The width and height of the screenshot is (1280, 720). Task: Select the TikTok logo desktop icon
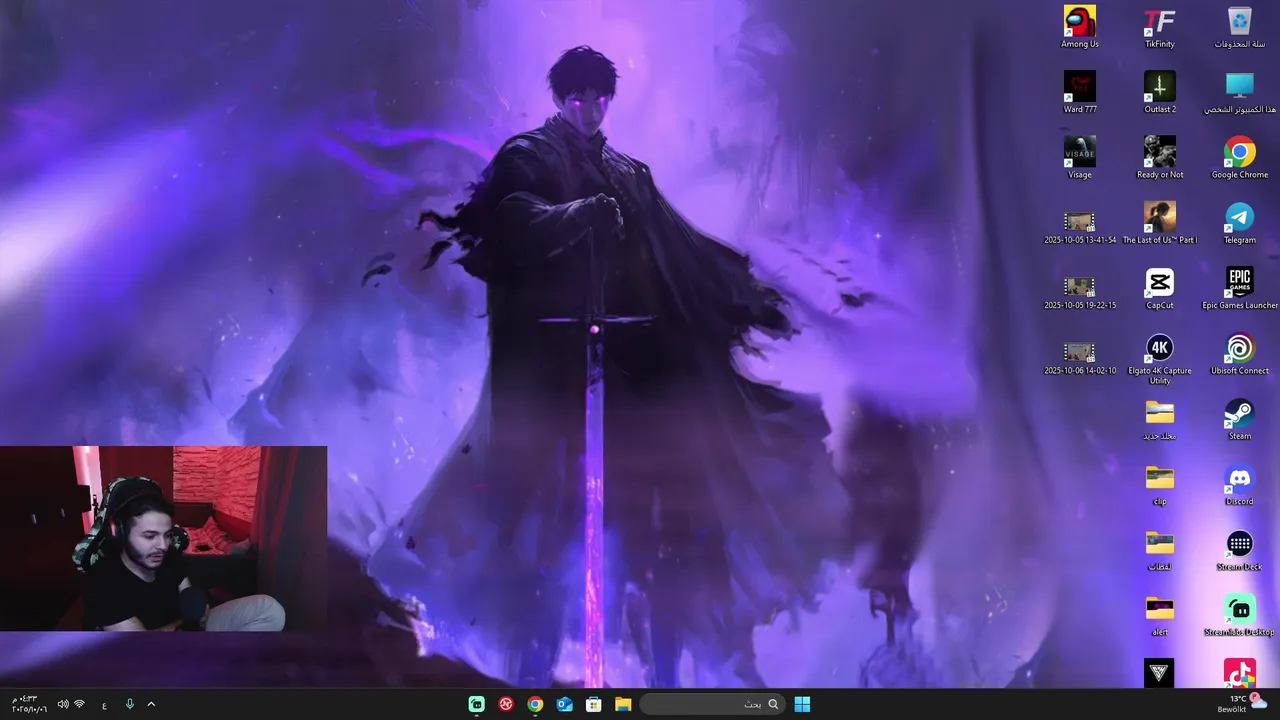1240,673
